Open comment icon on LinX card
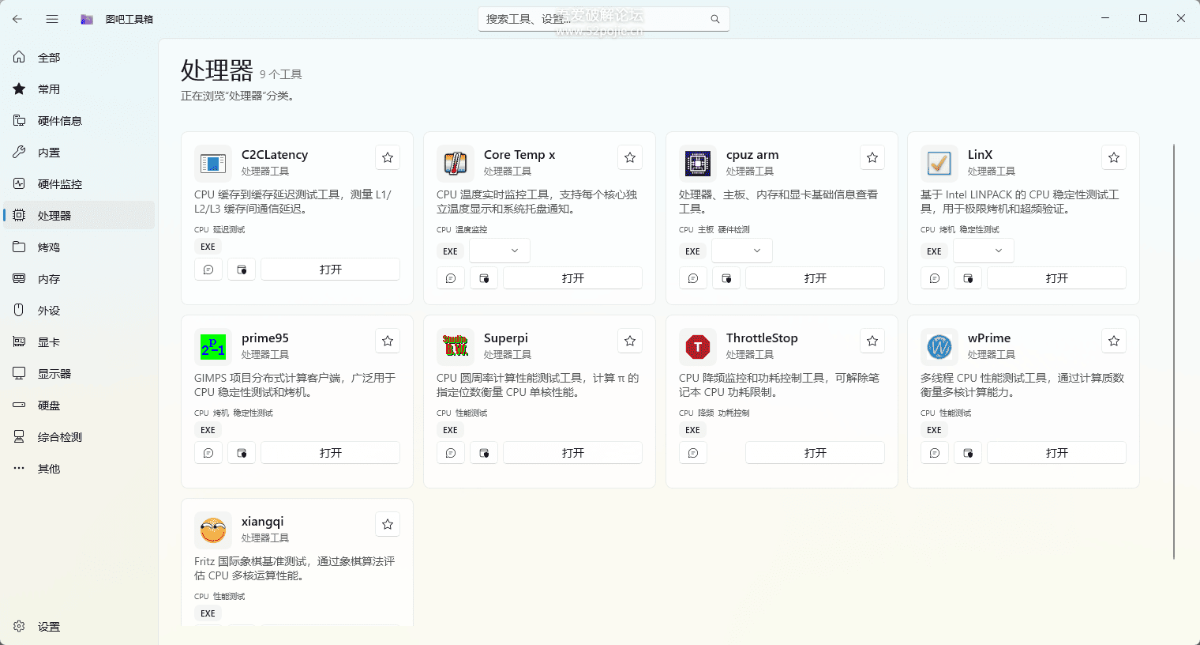1200x645 pixels. 934,278
